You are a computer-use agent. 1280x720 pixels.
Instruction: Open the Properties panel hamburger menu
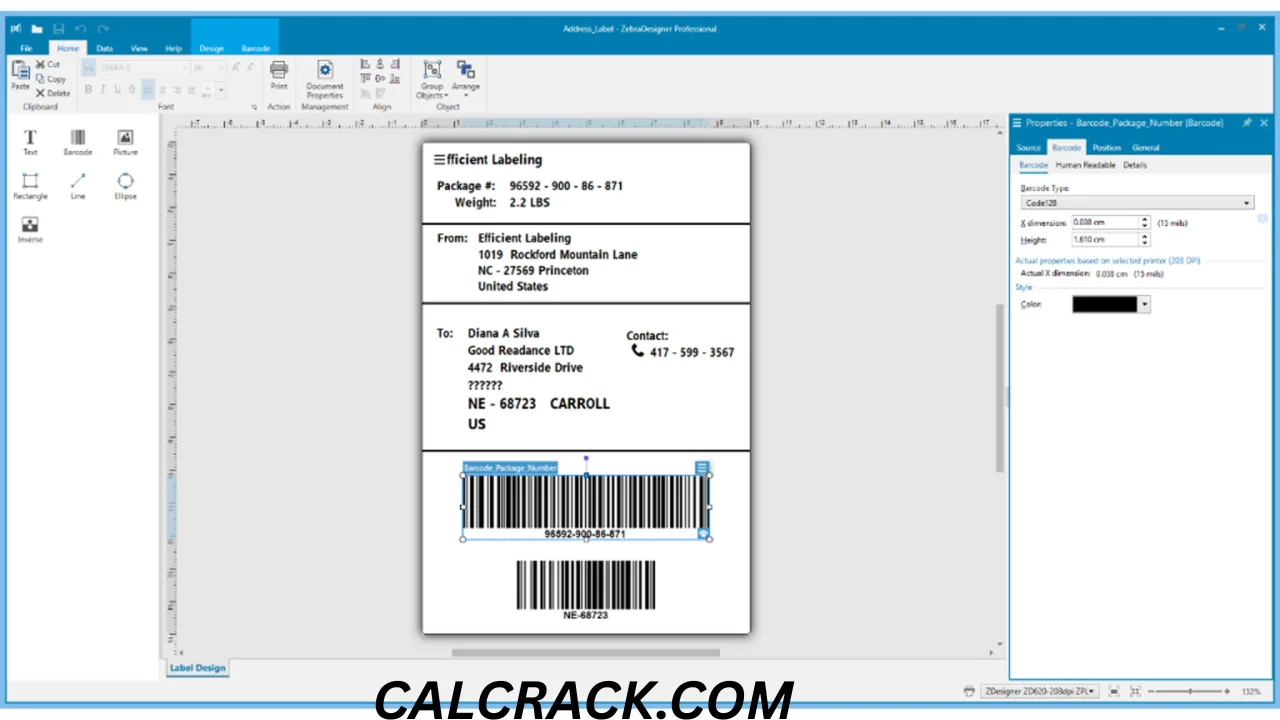[1017, 123]
